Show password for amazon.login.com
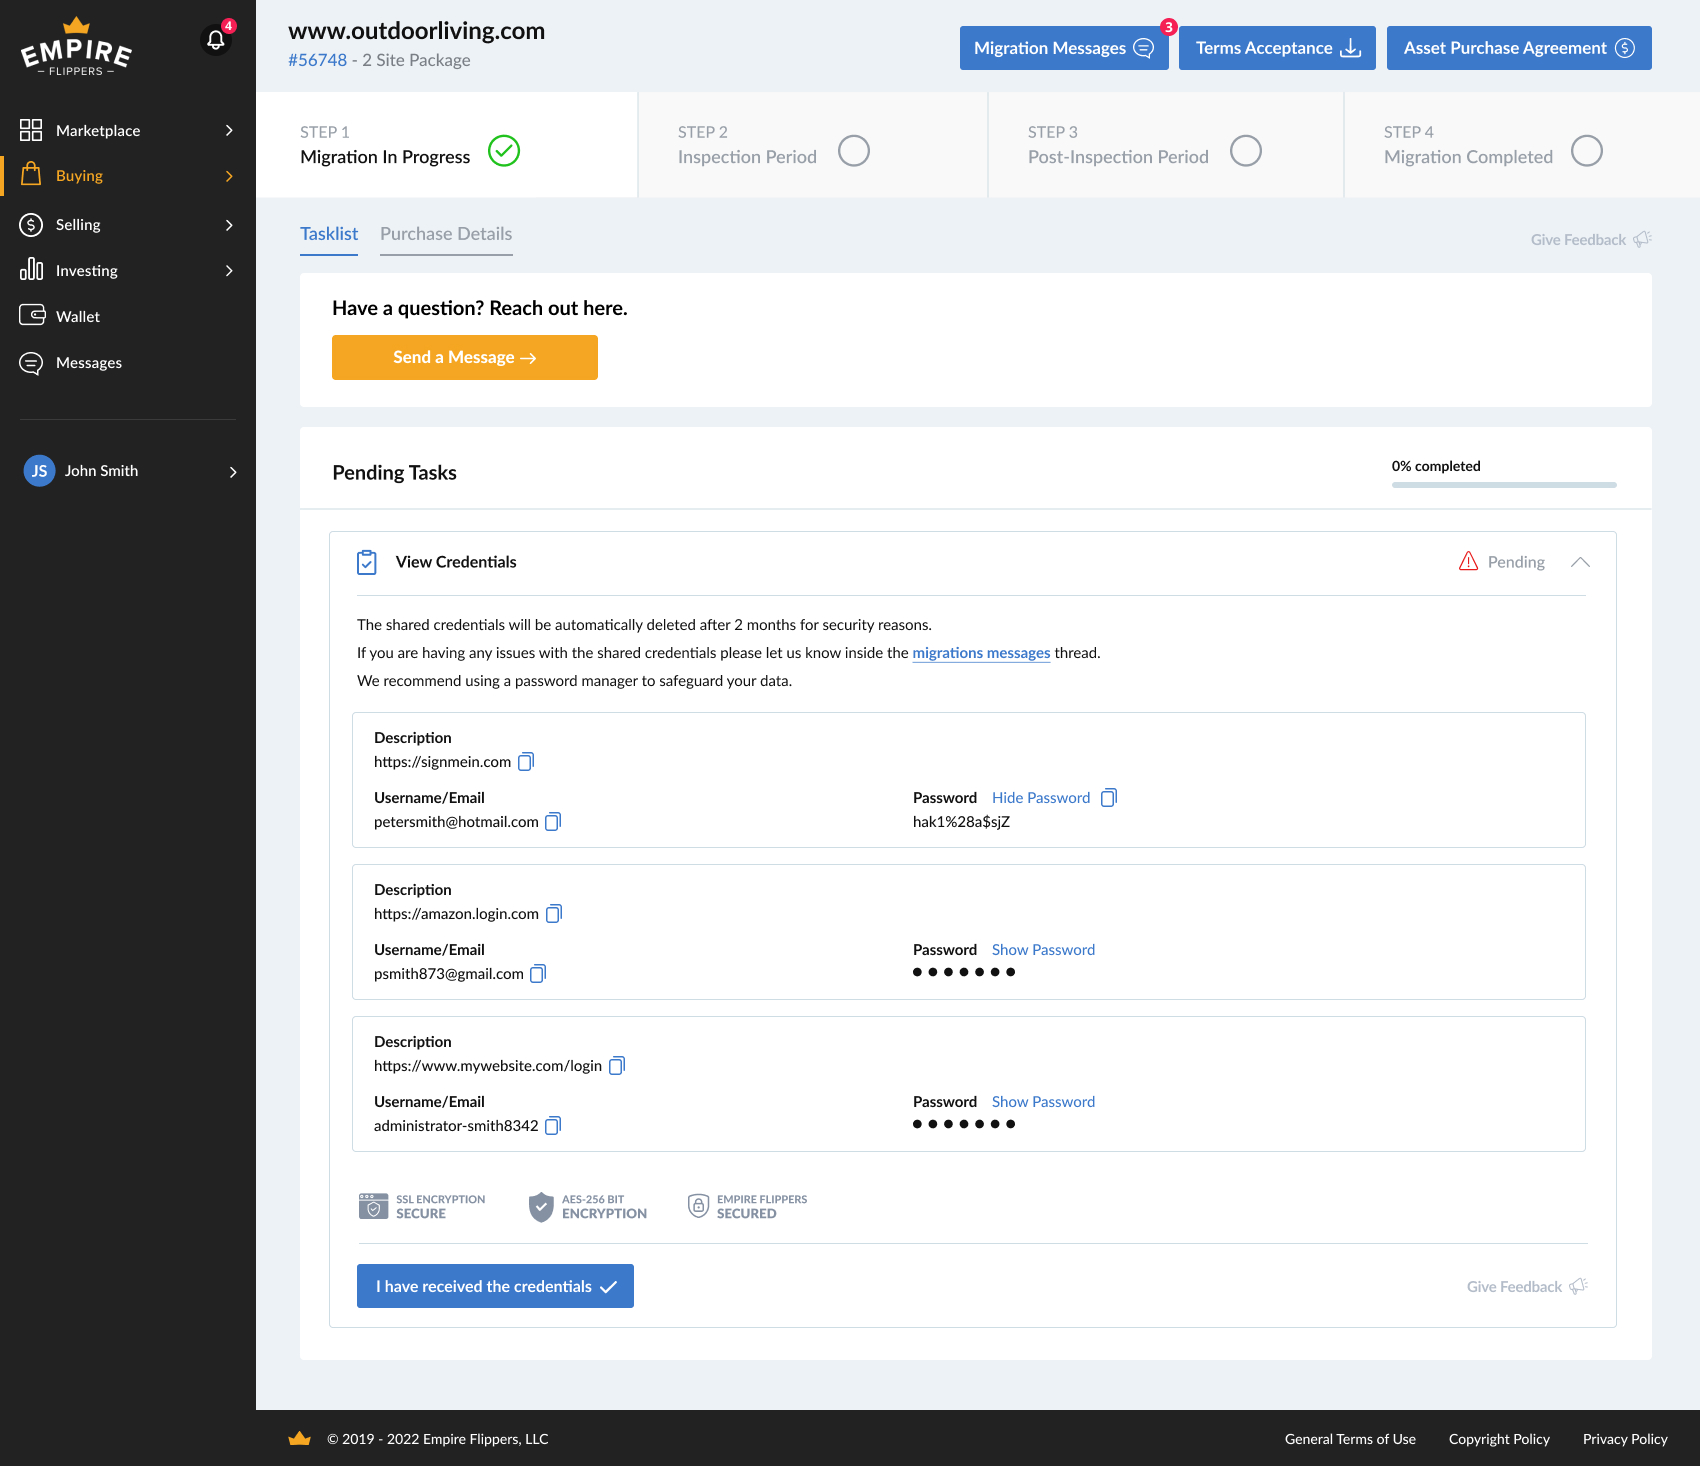1700x1466 pixels. pyautogui.click(x=1043, y=950)
